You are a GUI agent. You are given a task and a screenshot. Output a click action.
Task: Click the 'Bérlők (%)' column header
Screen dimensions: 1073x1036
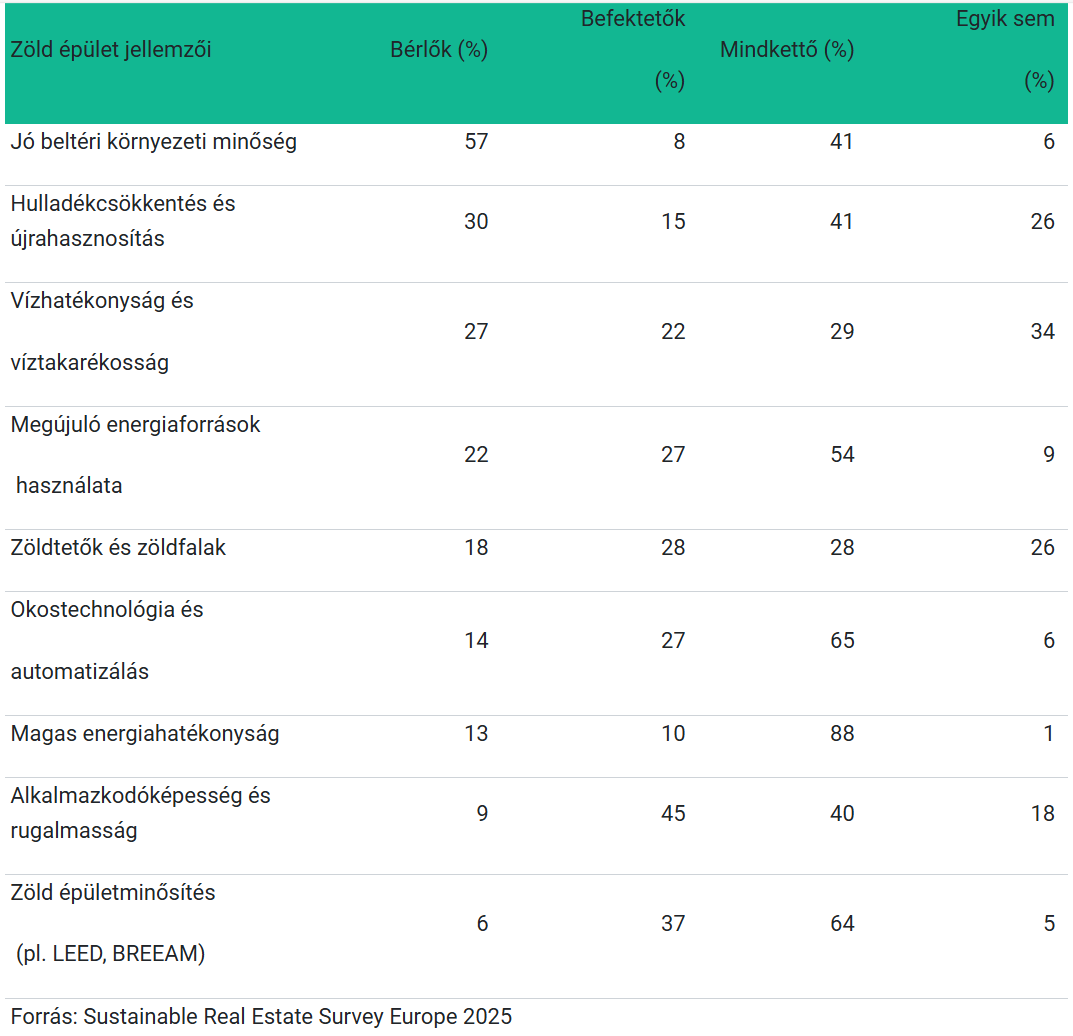click(x=439, y=50)
